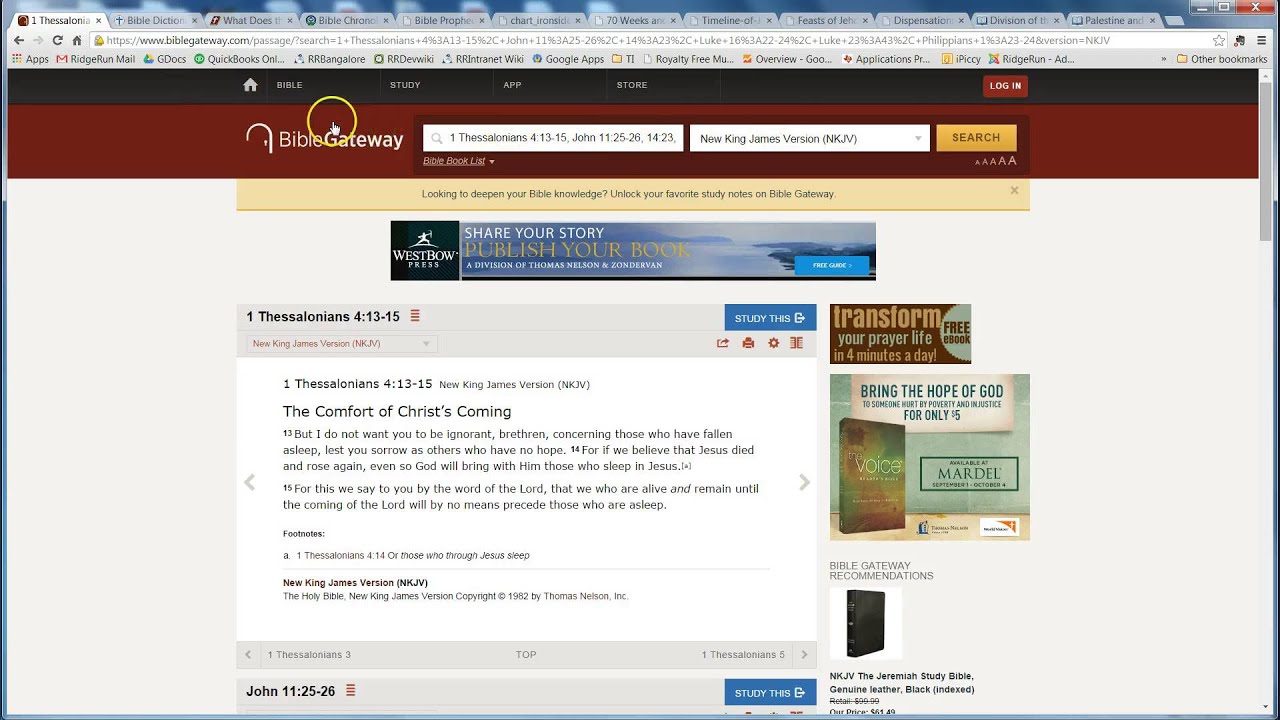
Task: Open the RidgeRun Mail bookmark
Action: click(96, 59)
